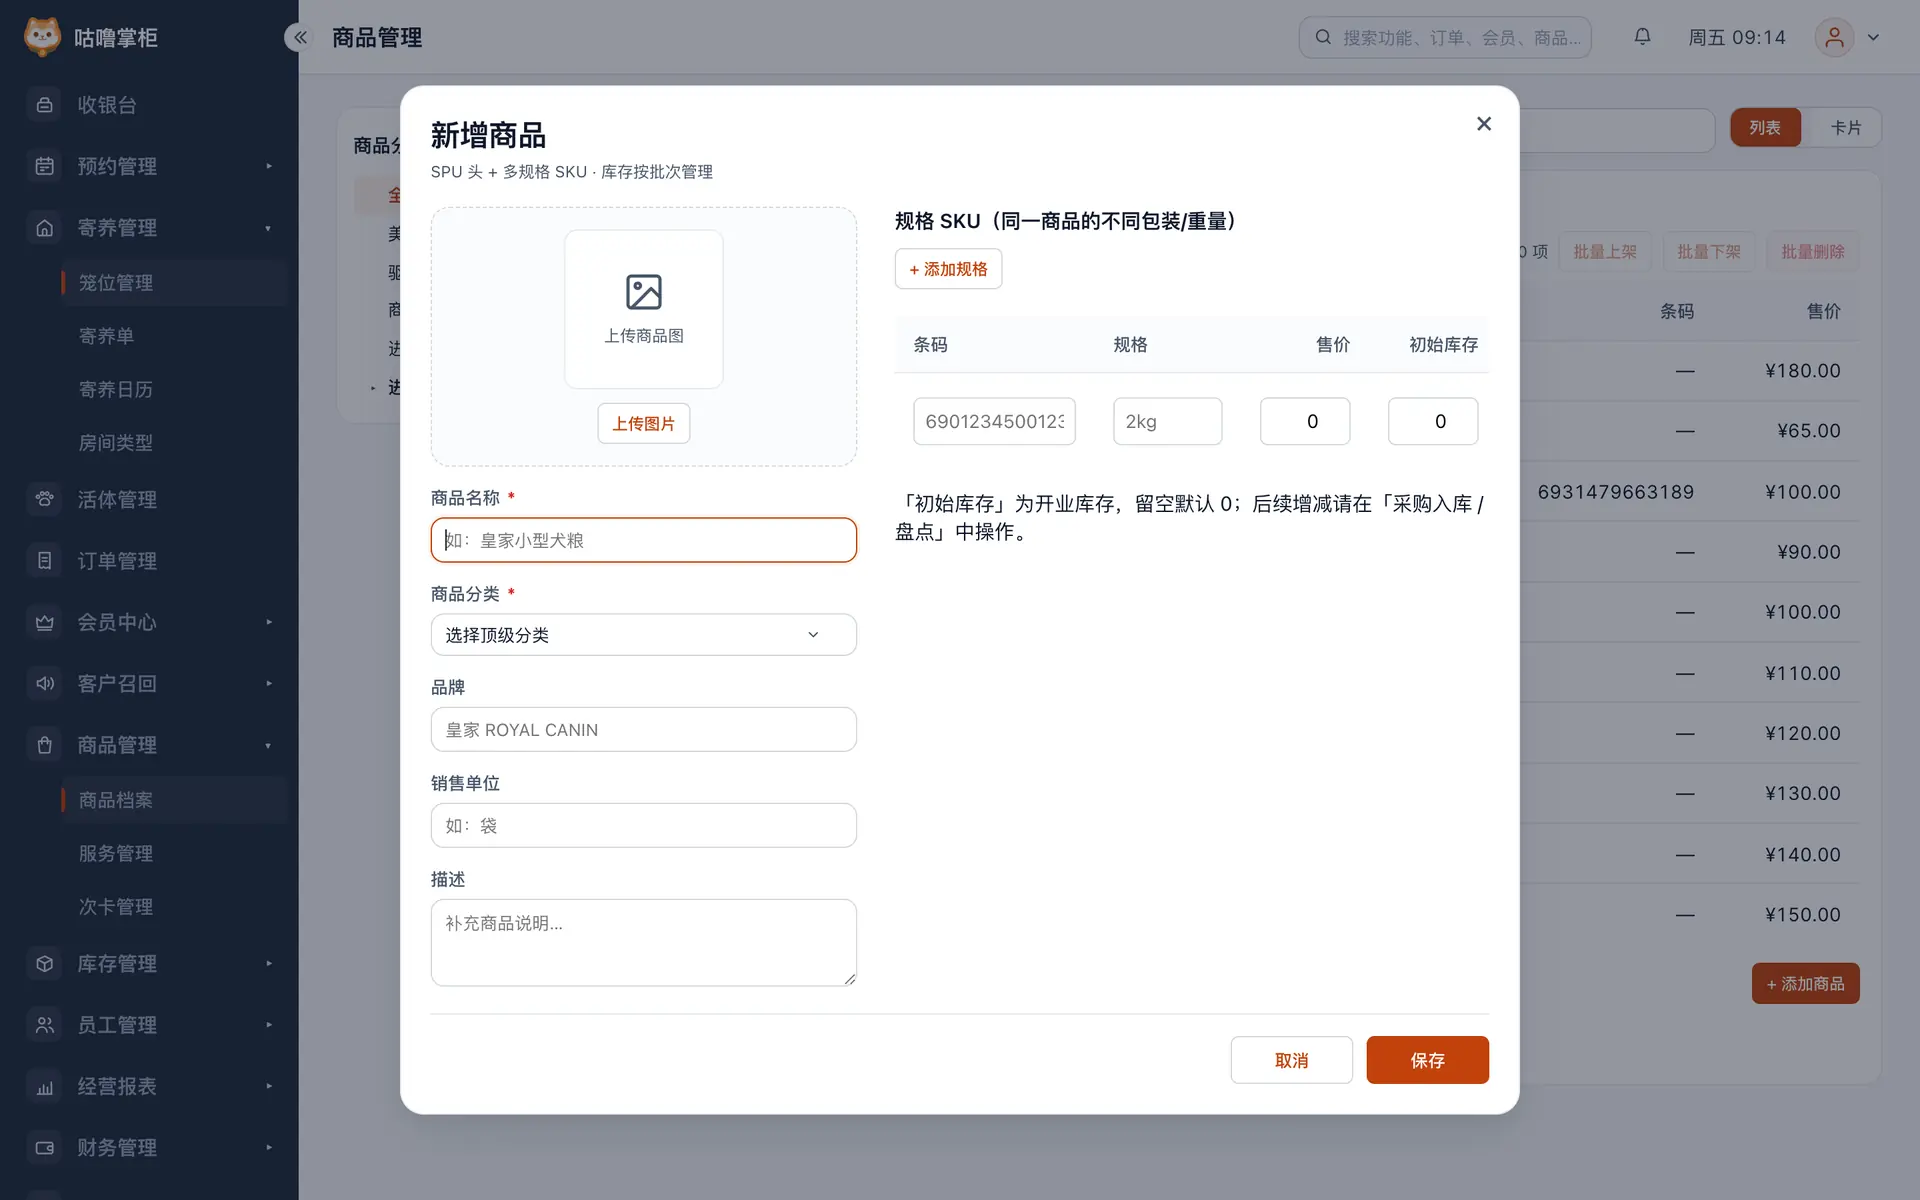
Task: Switch to 列表 view tab
Action: (1765, 128)
